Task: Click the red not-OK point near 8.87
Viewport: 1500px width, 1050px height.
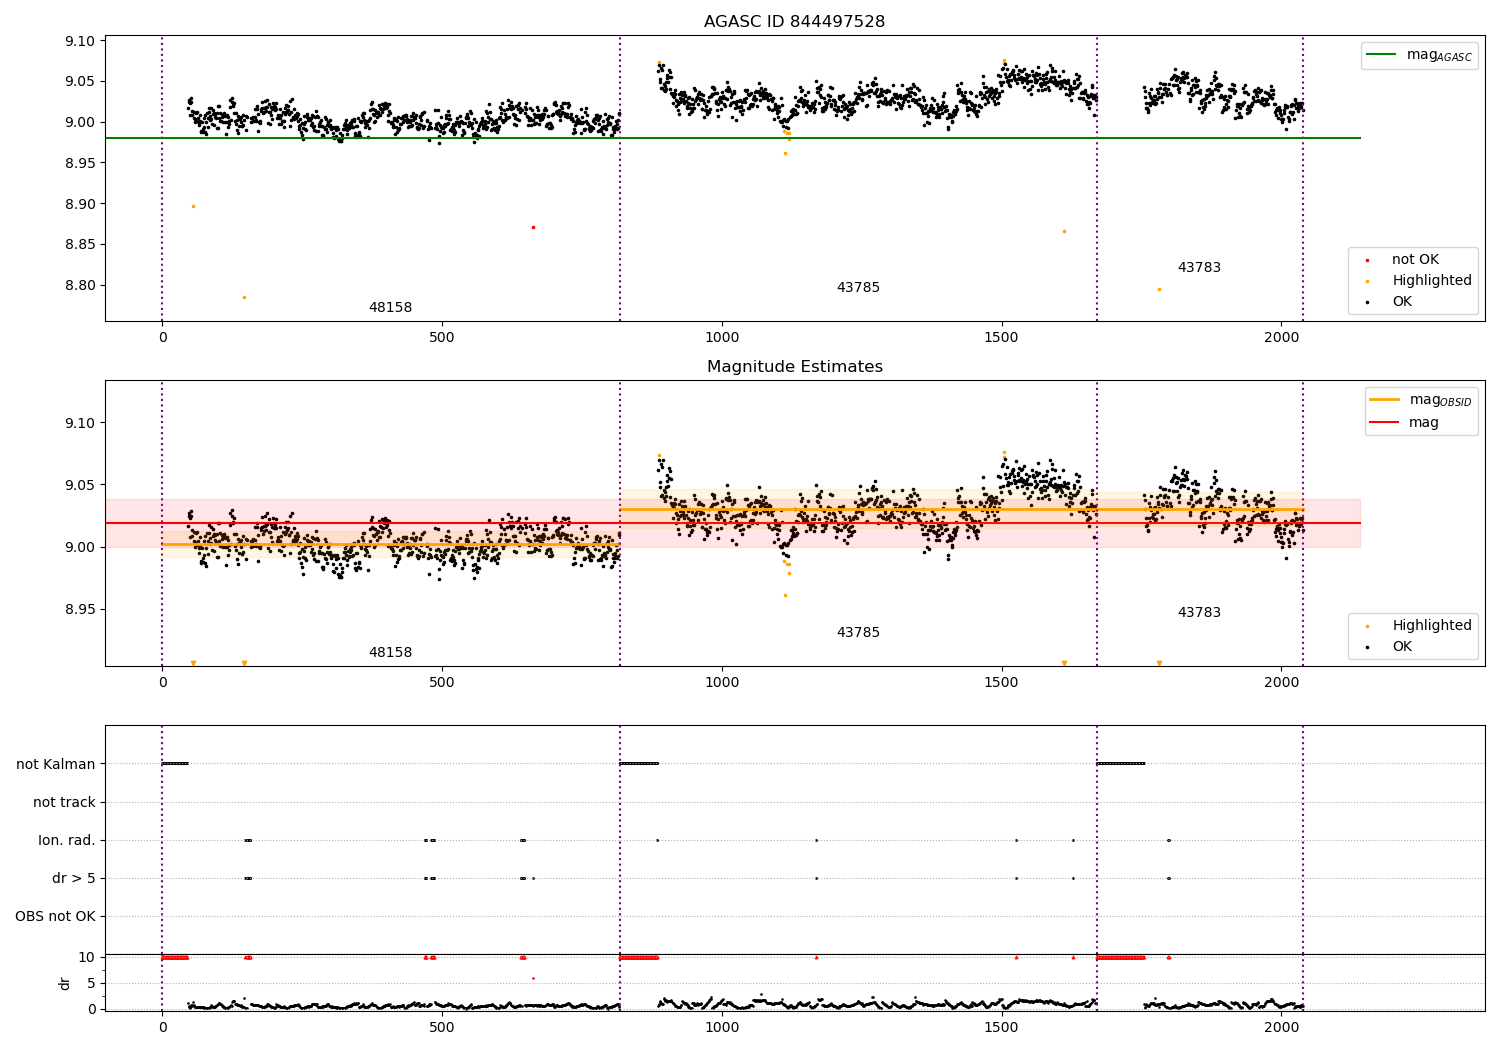Action: 533,227
